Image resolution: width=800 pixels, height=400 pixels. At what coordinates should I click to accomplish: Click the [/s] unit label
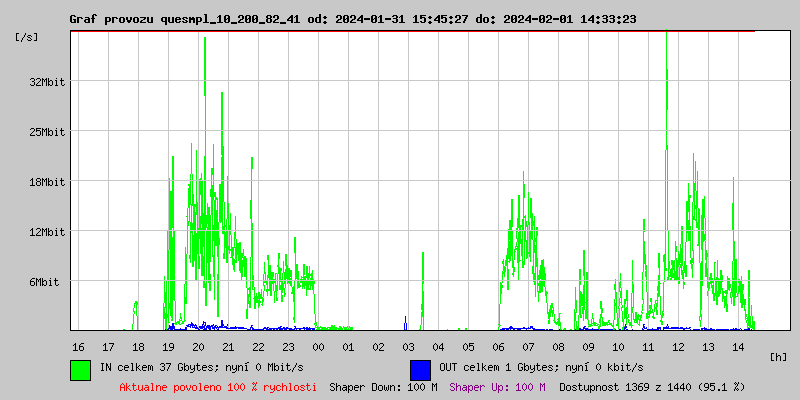pos(27,37)
